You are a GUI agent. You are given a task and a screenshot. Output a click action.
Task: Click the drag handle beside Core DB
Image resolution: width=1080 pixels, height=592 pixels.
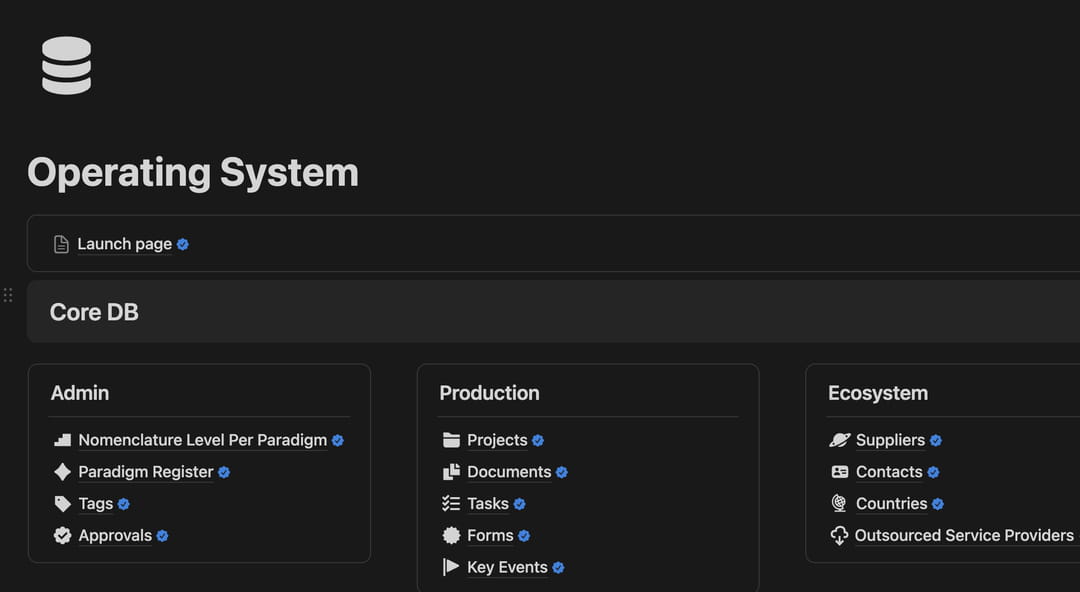tap(8, 295)
